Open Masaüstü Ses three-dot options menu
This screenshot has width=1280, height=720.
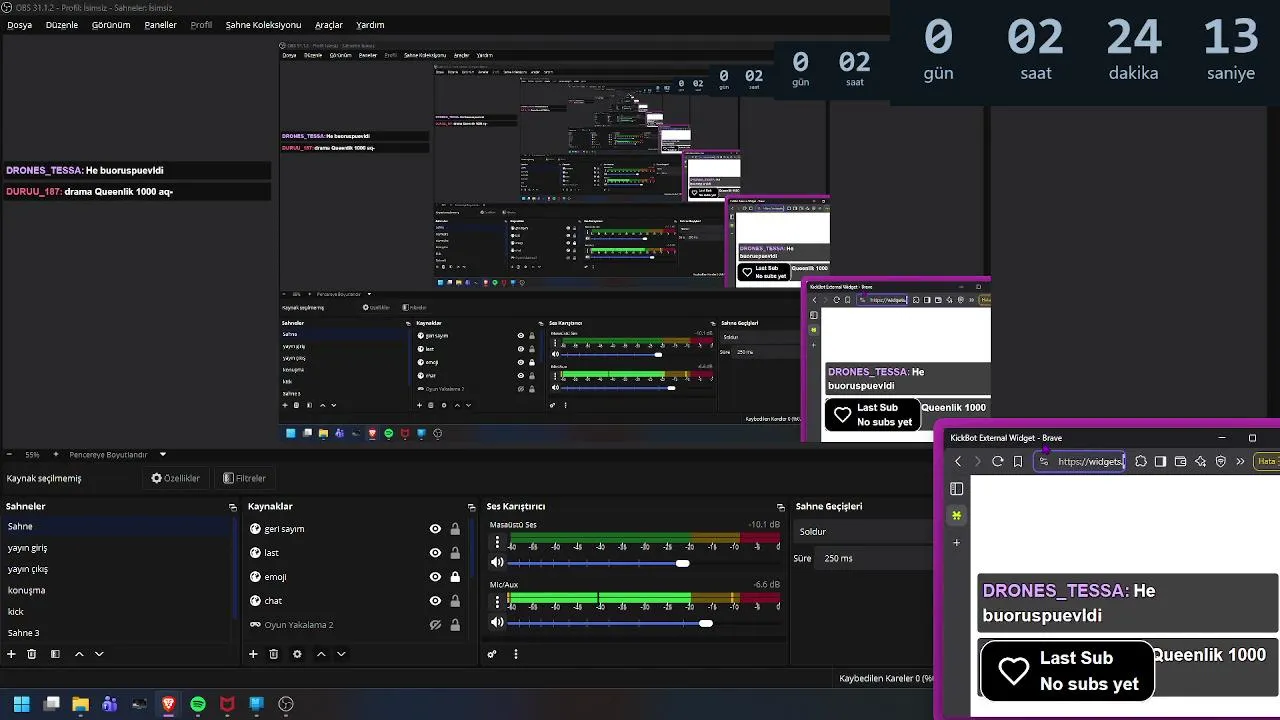tap(497, 542)
